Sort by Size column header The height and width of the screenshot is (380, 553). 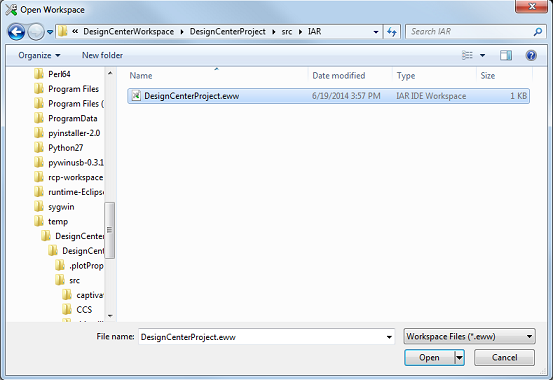pos(504,76)
